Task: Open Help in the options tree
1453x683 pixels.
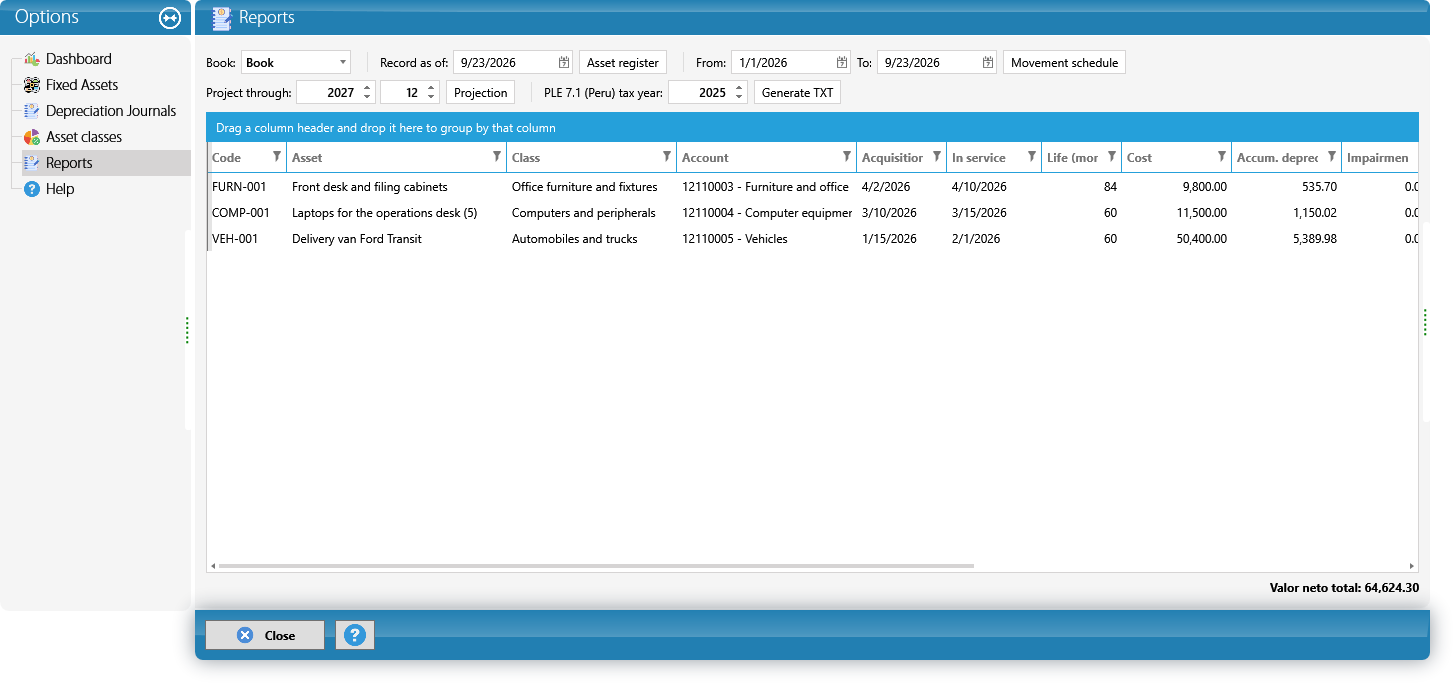Action: coord(60,189)
